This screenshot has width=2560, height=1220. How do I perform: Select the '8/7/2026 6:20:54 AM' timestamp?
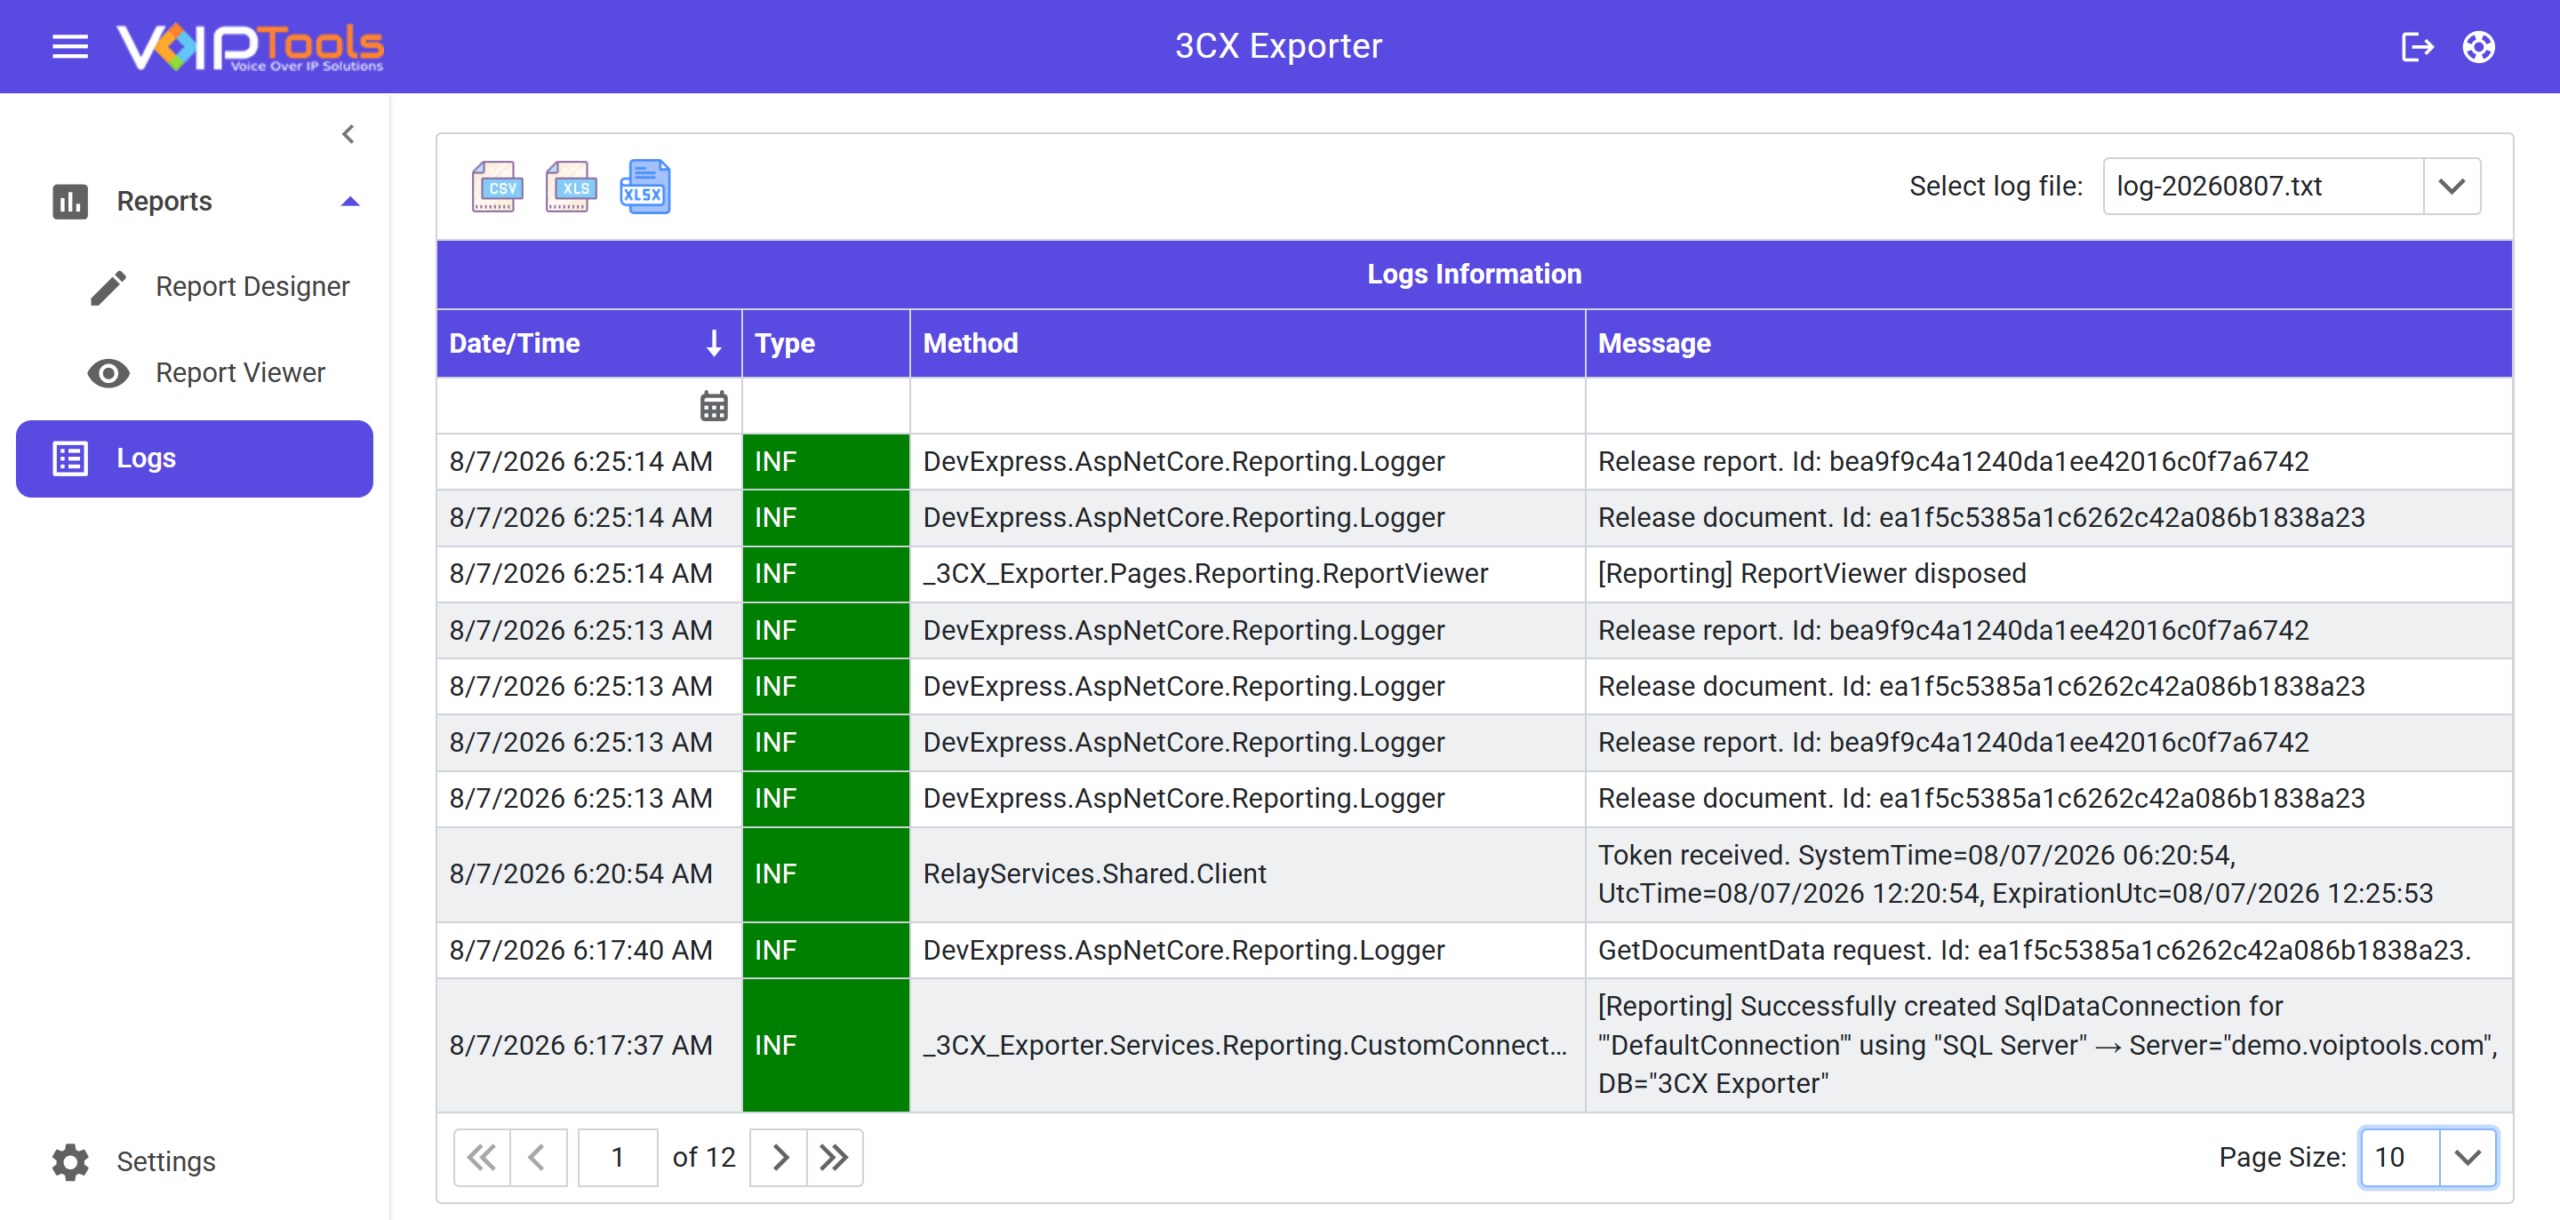pos(581,874)
